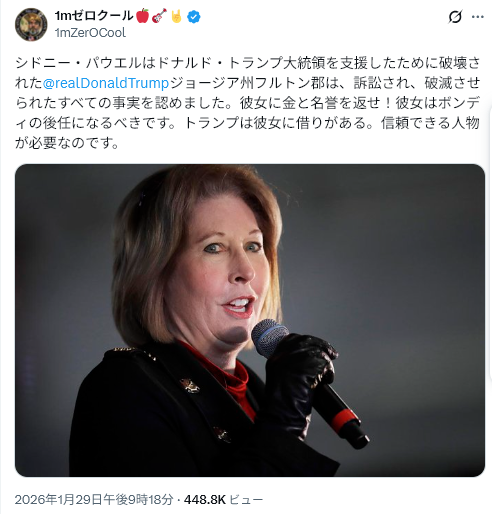
Task: Click the microphone in the attached photo
Action: [308, 382]
